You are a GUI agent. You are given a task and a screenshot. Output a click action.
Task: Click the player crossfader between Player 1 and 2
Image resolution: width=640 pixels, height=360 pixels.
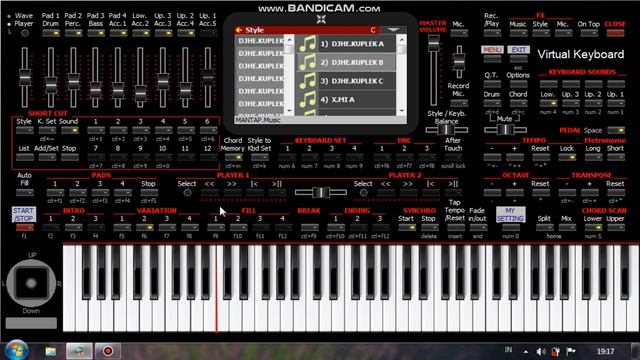[x=321, y=192]
